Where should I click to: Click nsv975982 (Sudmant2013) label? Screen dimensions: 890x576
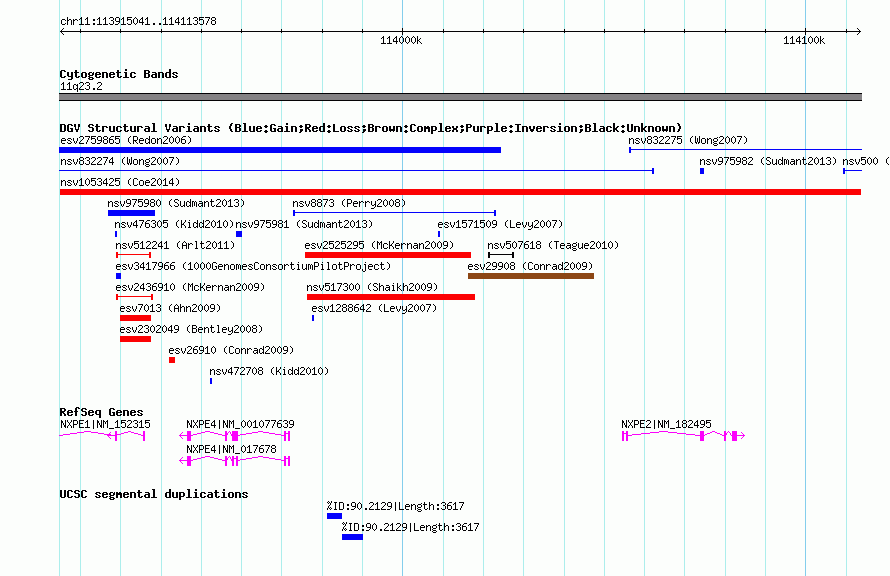click(x=768, y=161)
